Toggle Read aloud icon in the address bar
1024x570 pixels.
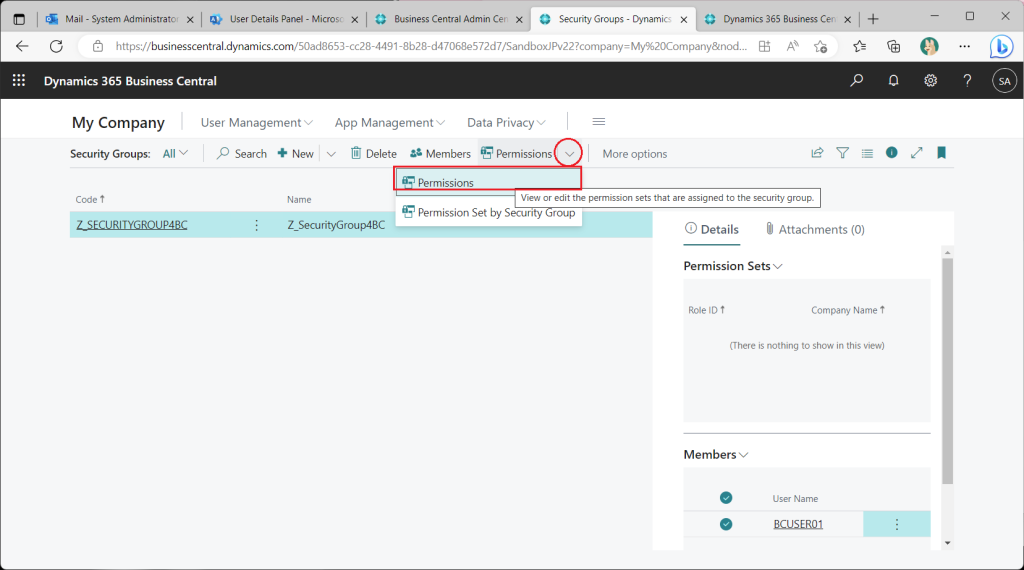pyautogui.click(x=793, y=46)
